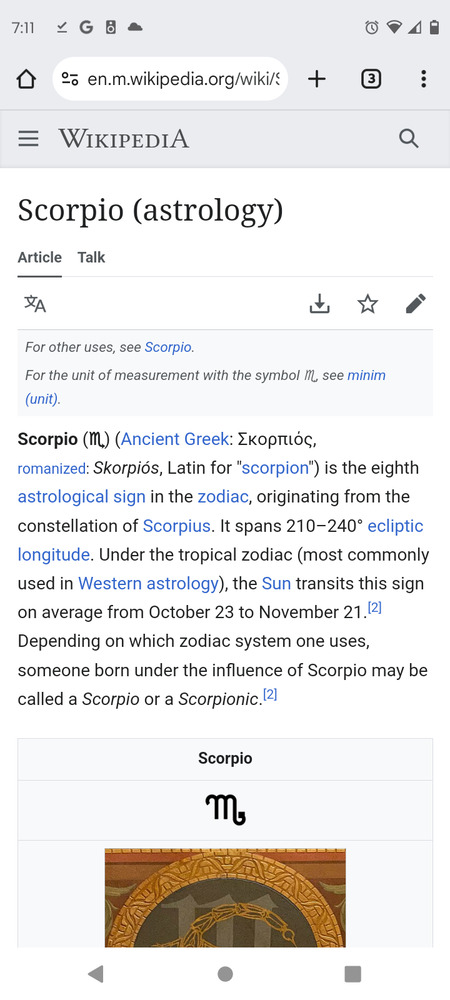
Task: Tap the Android back navigation button
Action: [96, 973]
